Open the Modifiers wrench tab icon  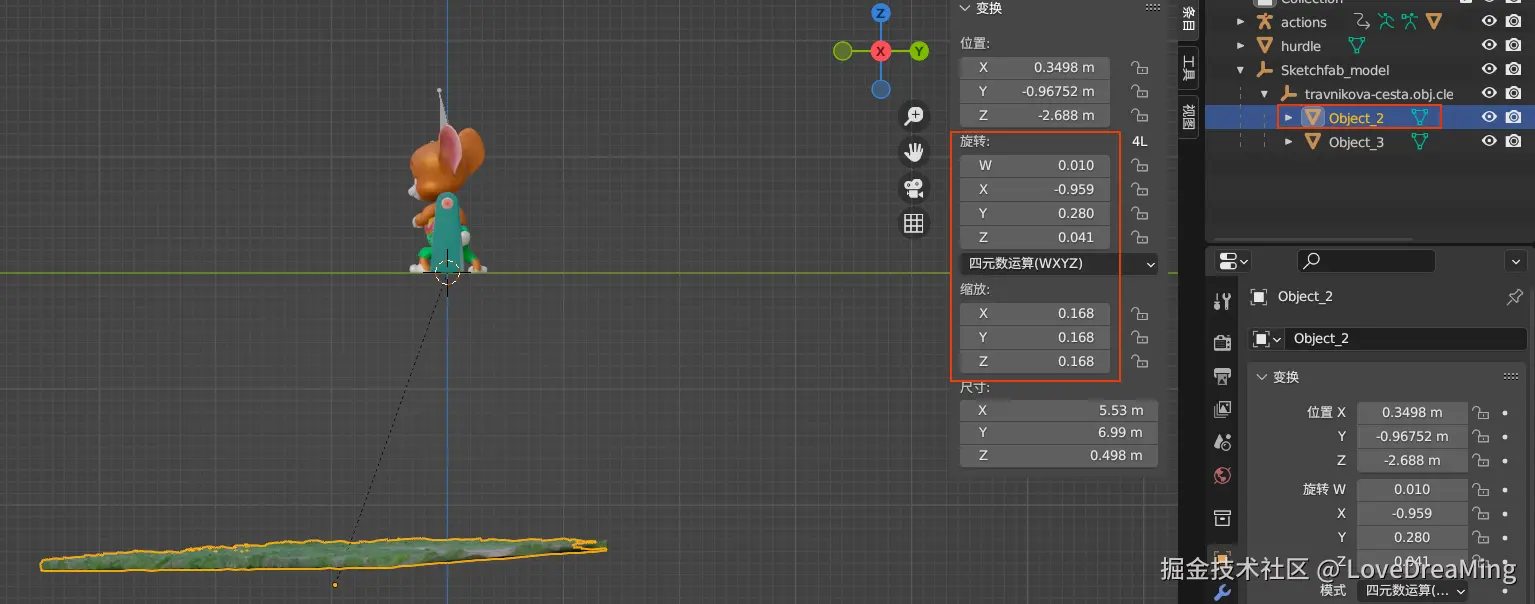click(x=1222, y=593)
